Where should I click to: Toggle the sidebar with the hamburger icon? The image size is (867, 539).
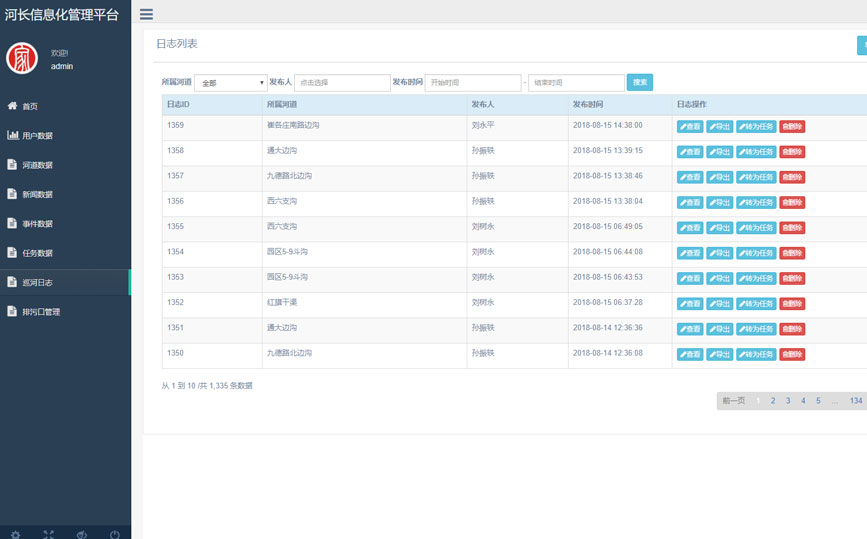tap(146, 14)
